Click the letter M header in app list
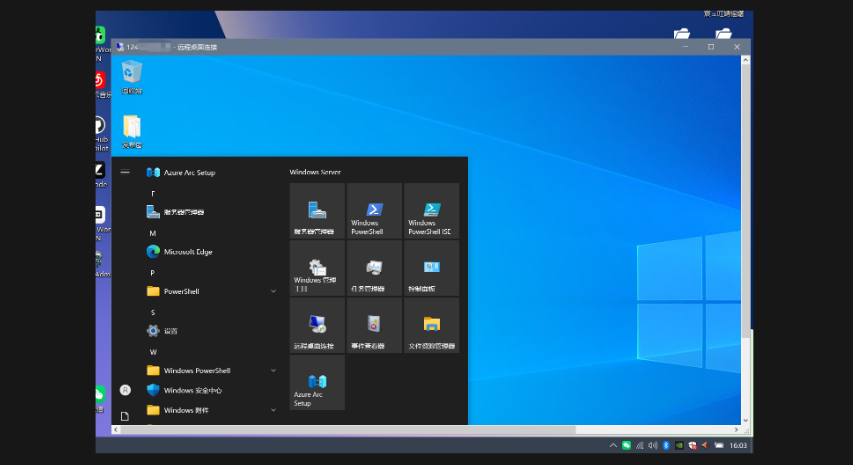 (153, 233)
